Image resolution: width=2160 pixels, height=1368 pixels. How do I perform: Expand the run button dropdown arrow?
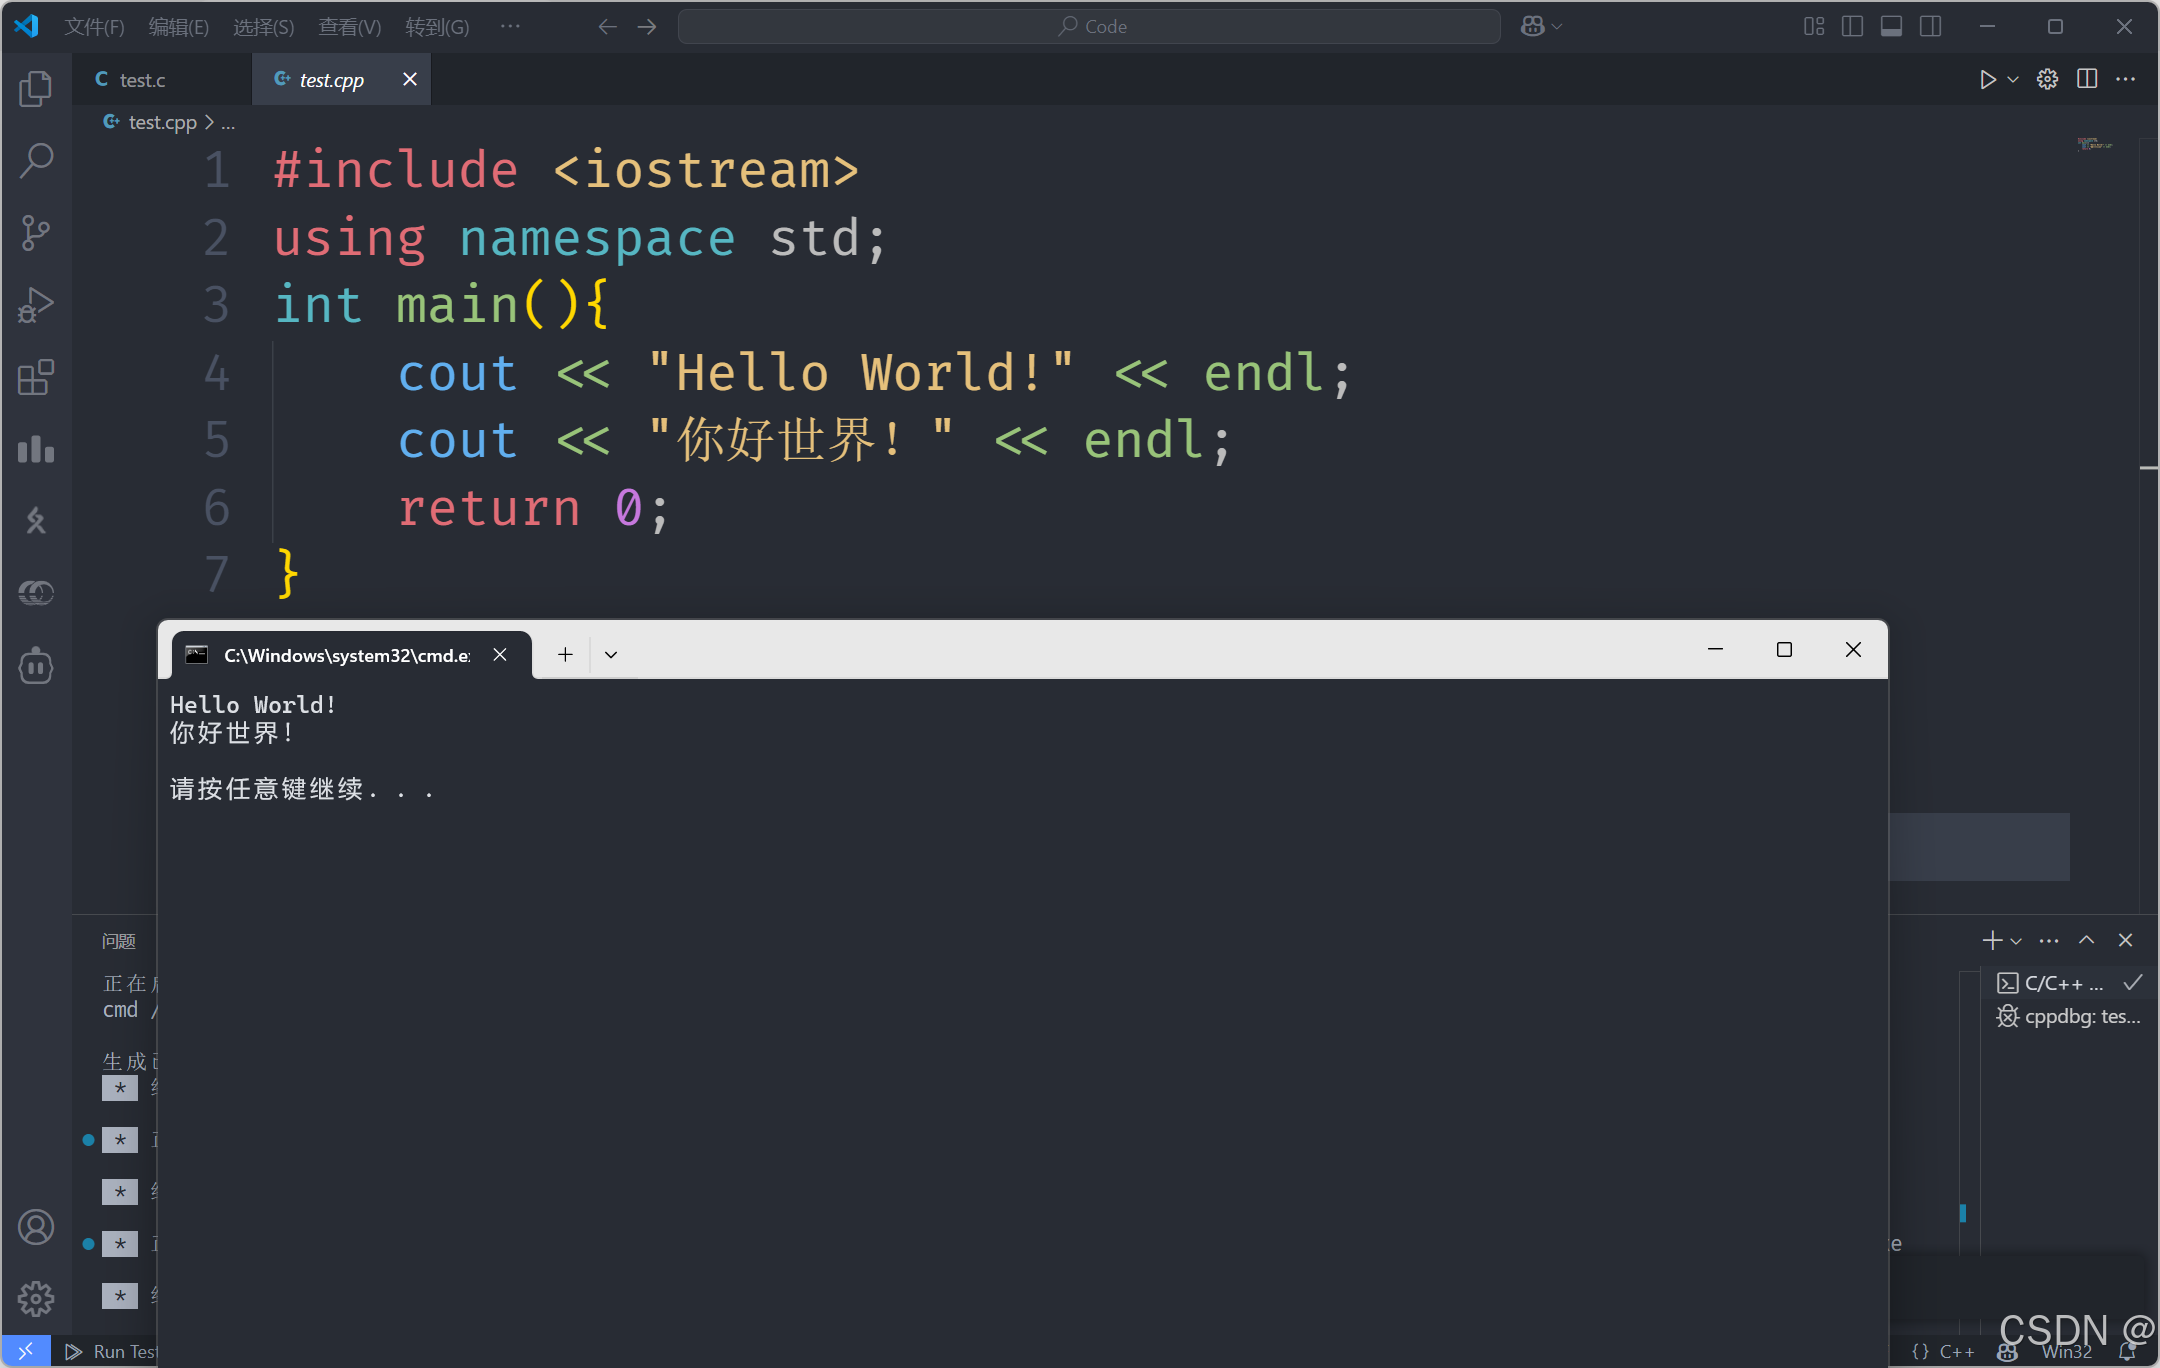[x=2013, y=80]
